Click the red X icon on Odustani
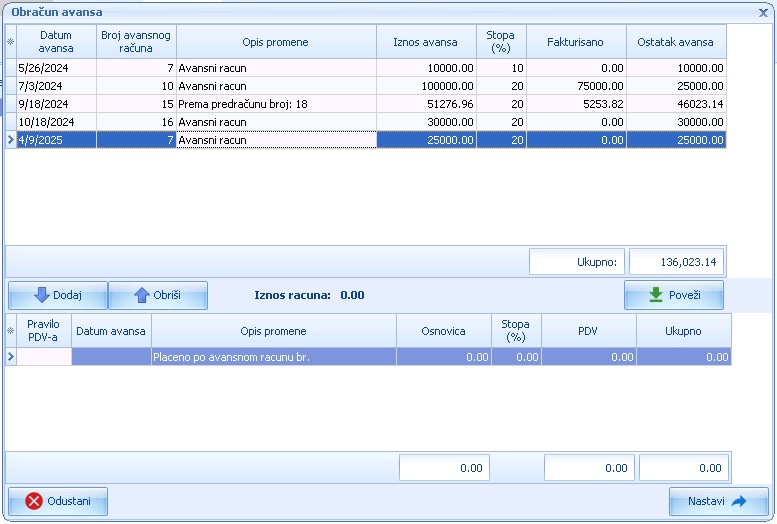The height and width of the screenshot is (524, 777). (x=34, y=501)
